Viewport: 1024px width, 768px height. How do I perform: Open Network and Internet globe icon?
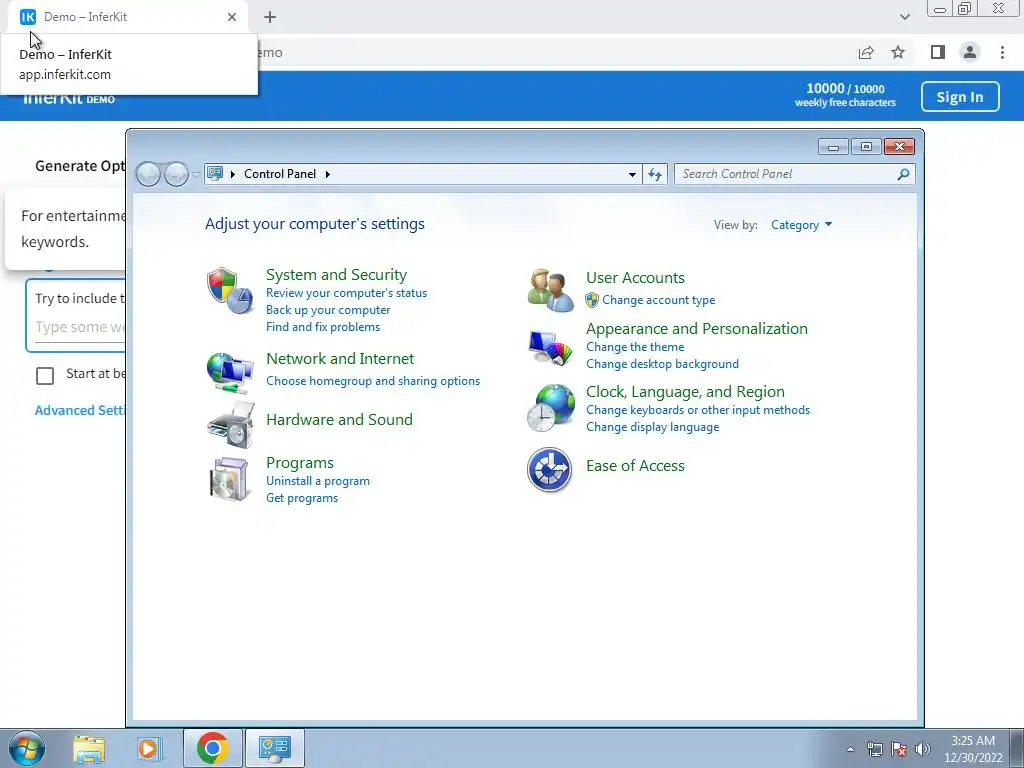[x=230, y=373]
